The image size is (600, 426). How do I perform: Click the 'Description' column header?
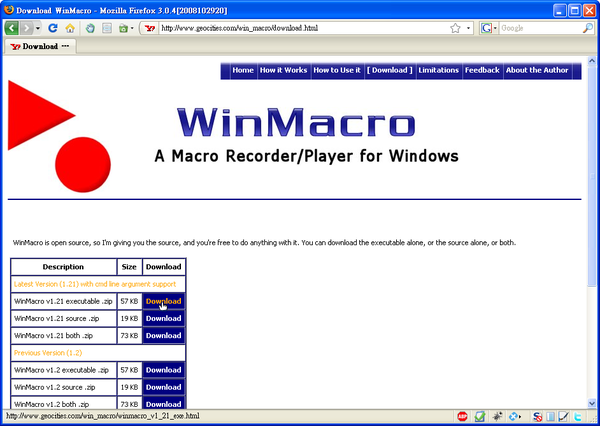(x=63, y=267)
